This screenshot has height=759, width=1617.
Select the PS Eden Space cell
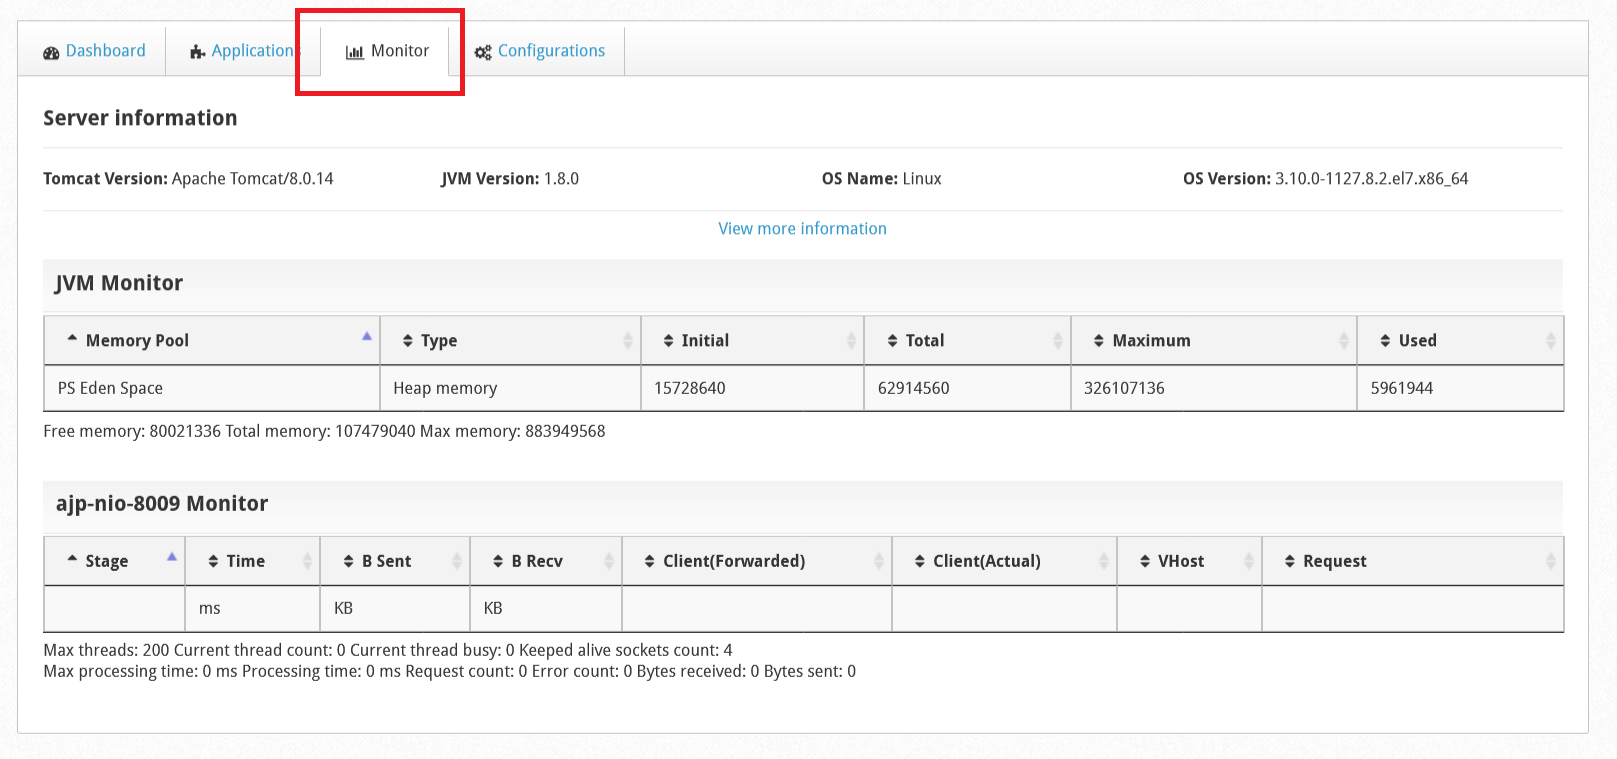[x=212, y=388]
